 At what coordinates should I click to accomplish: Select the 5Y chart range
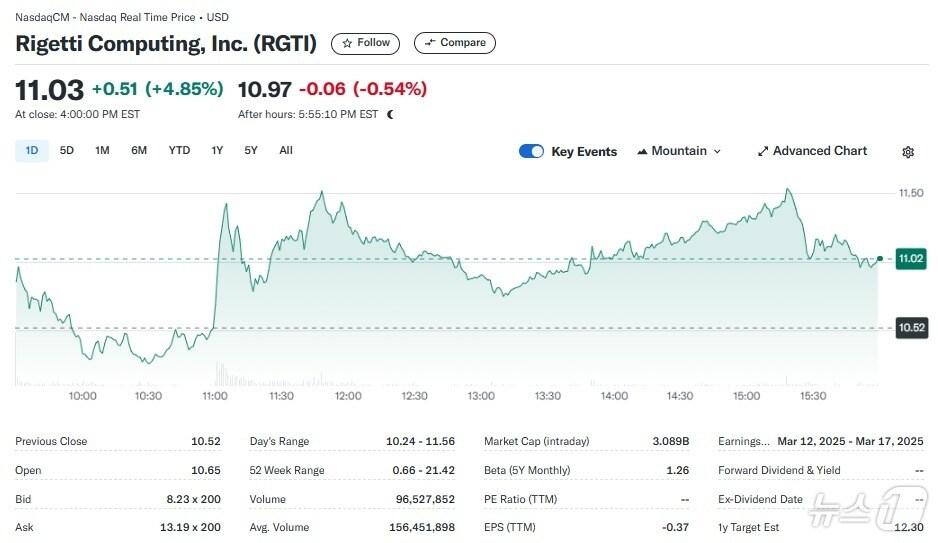pos(251,150)
